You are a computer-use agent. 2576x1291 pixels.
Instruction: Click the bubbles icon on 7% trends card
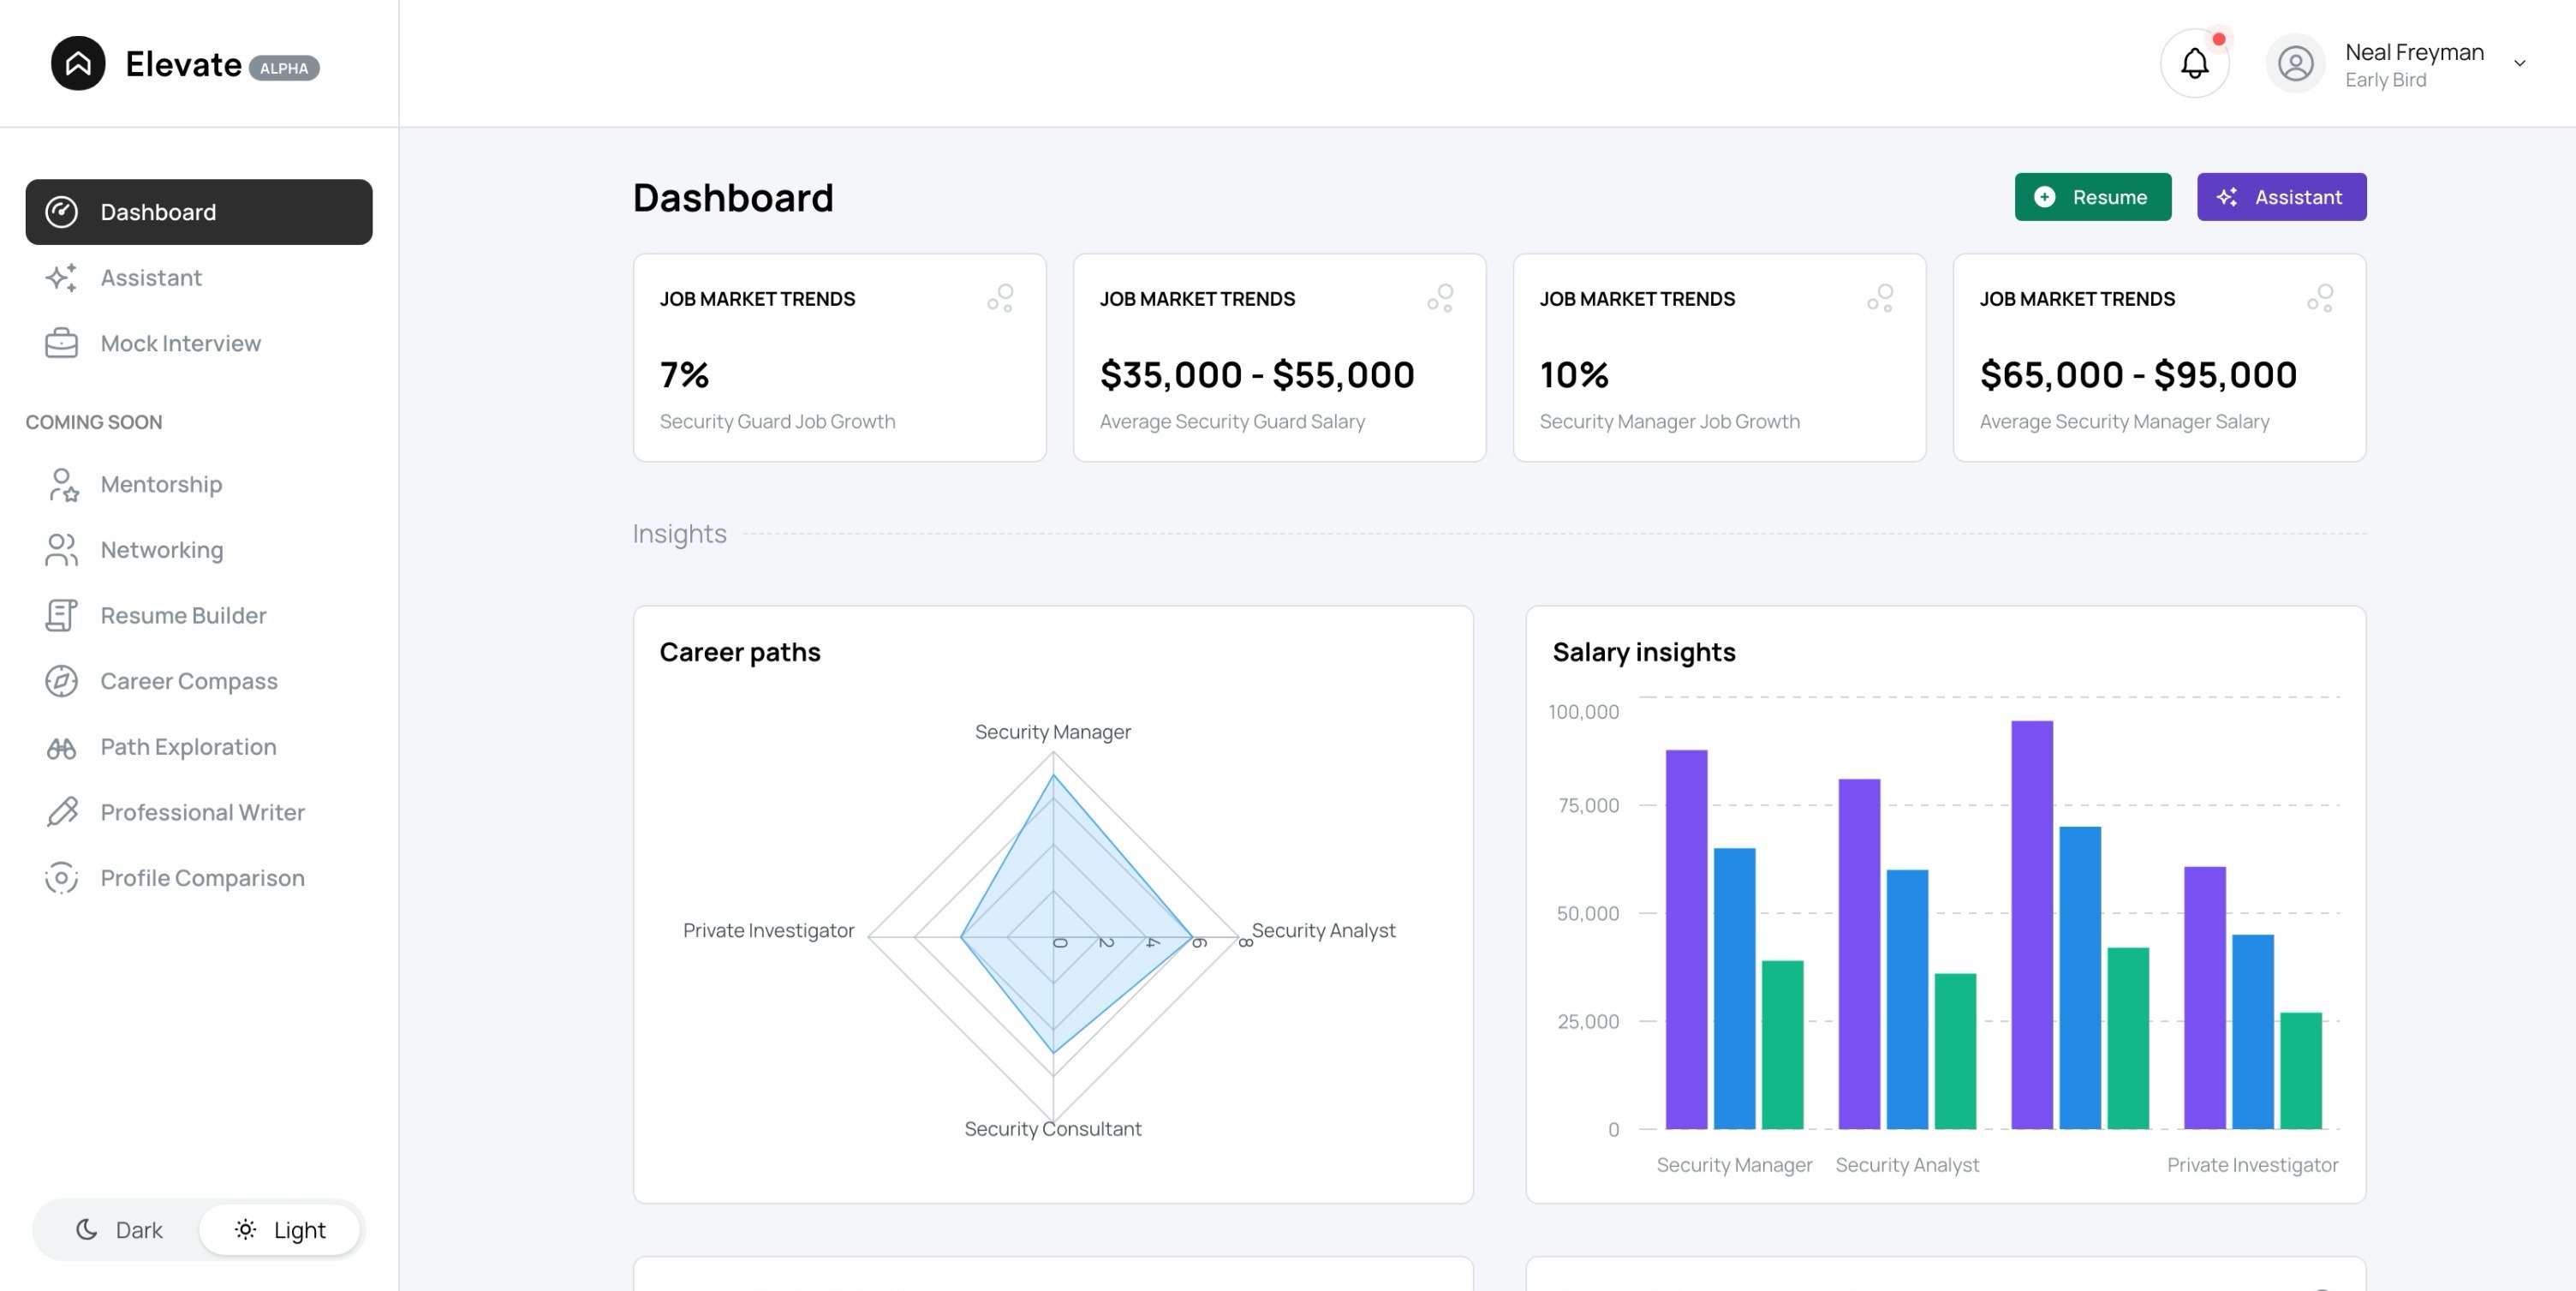(1000, 298)
